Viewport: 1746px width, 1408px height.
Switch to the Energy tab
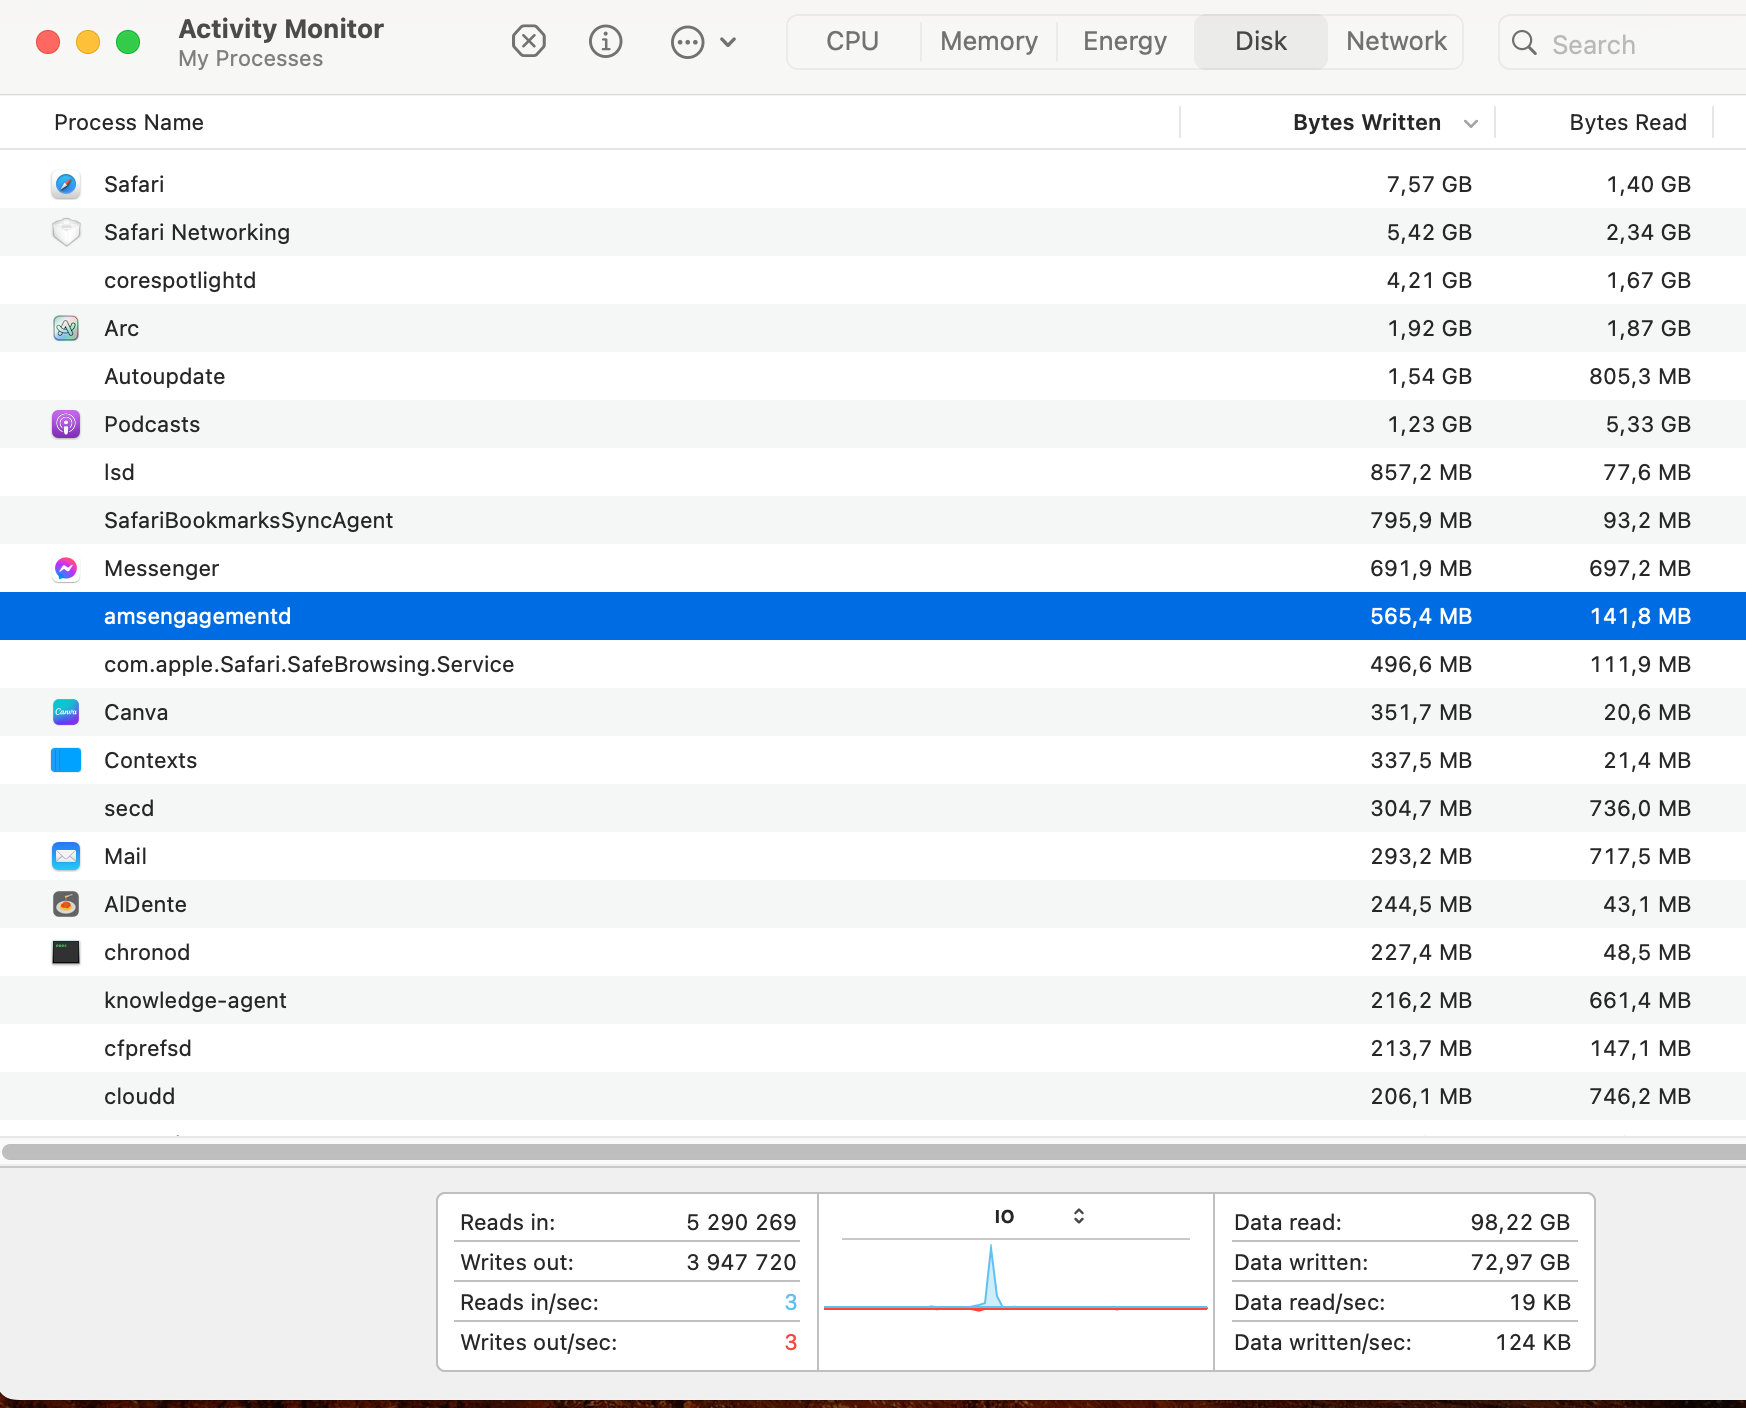pos(1125,41)
